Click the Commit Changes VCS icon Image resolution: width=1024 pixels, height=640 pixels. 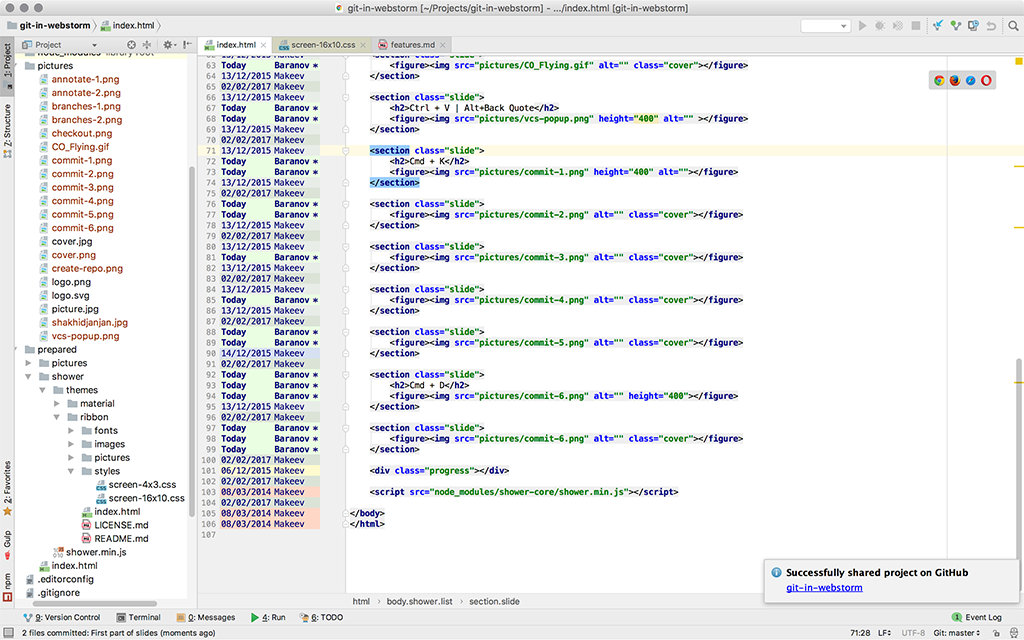[955, 25]
